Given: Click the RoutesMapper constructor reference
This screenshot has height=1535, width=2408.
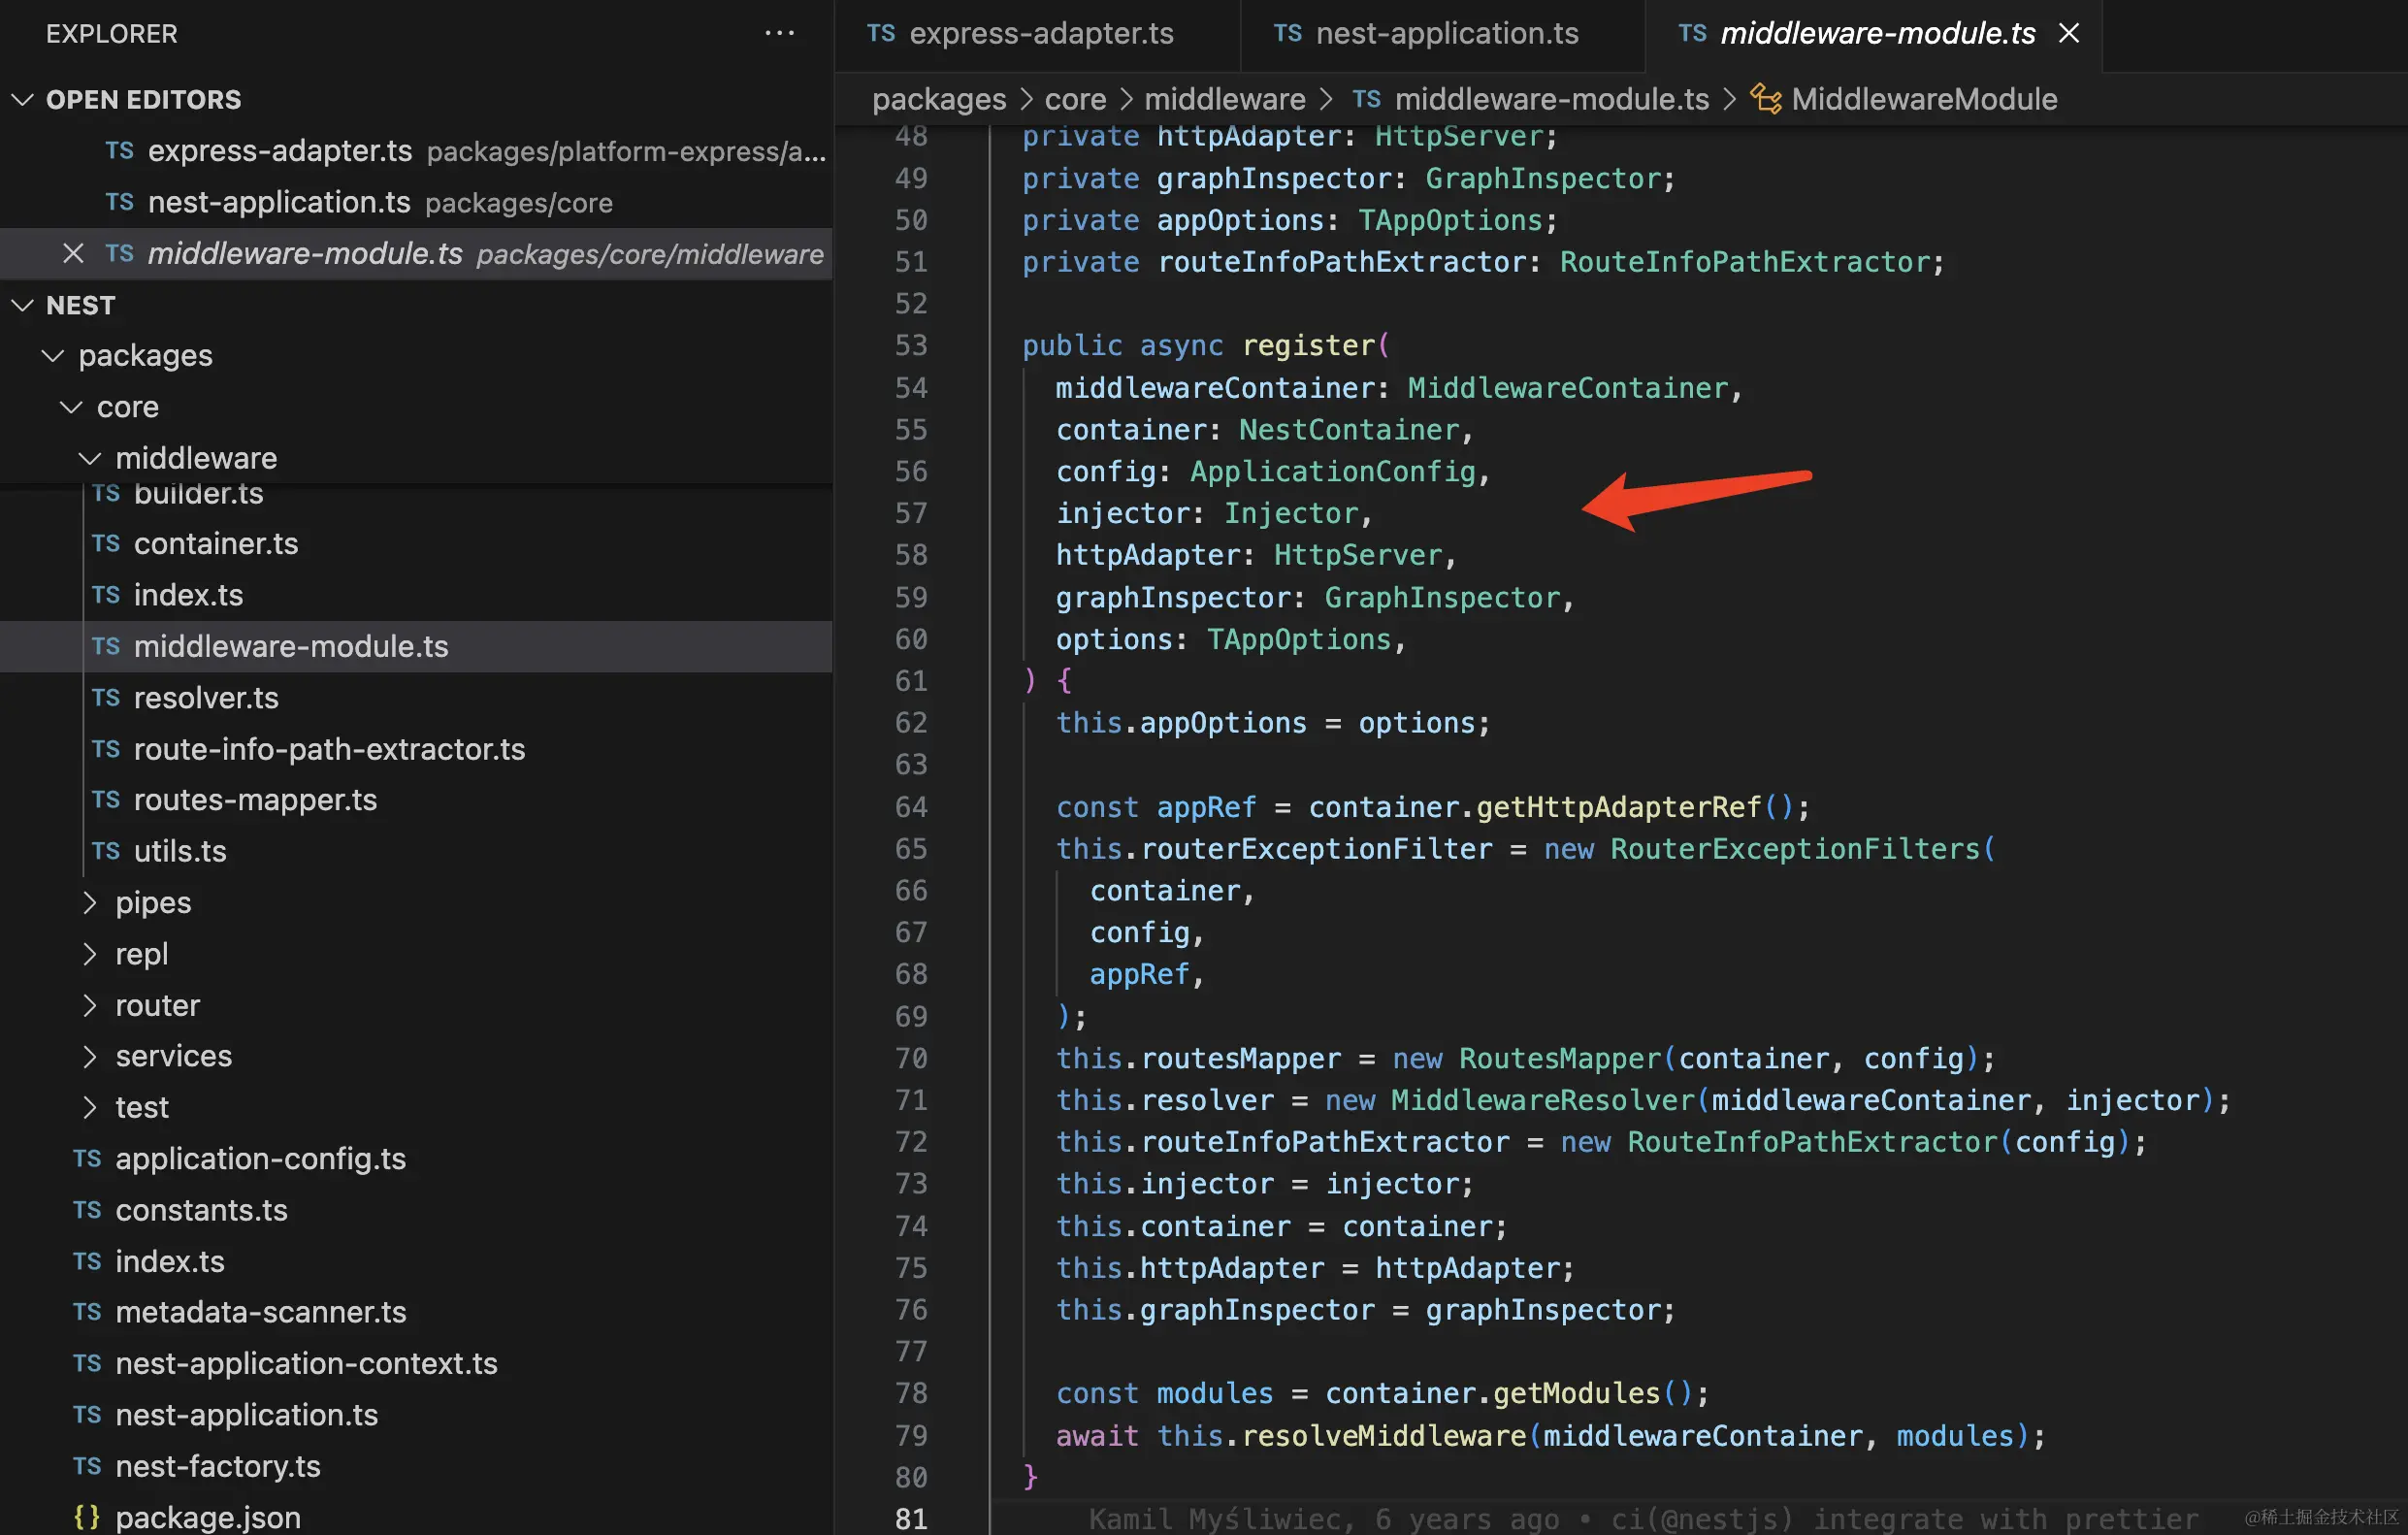Looking at the screenshot, I should click(1559, 1058).
